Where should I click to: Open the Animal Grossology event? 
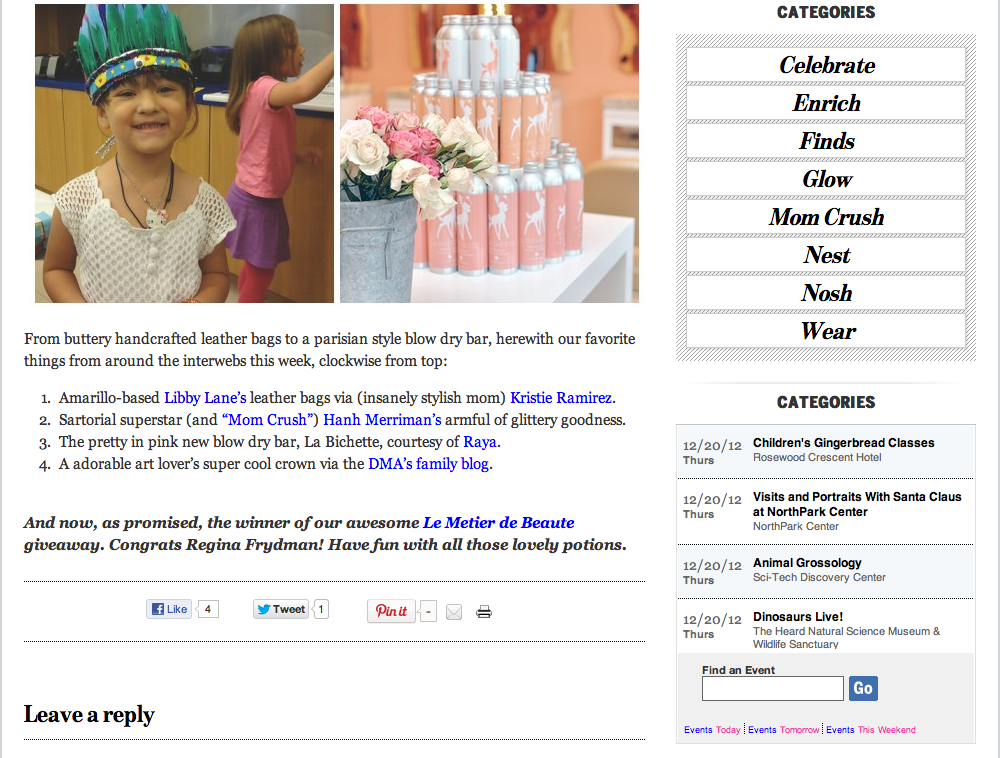point(807,562)
